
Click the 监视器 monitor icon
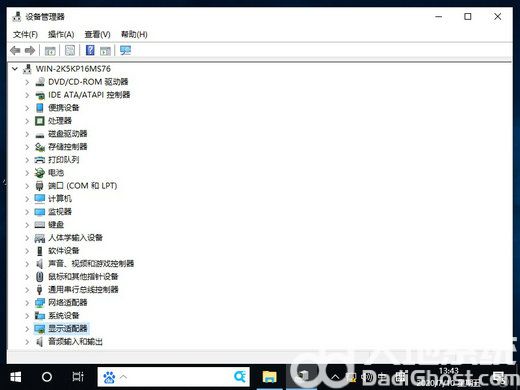point(40,212)
